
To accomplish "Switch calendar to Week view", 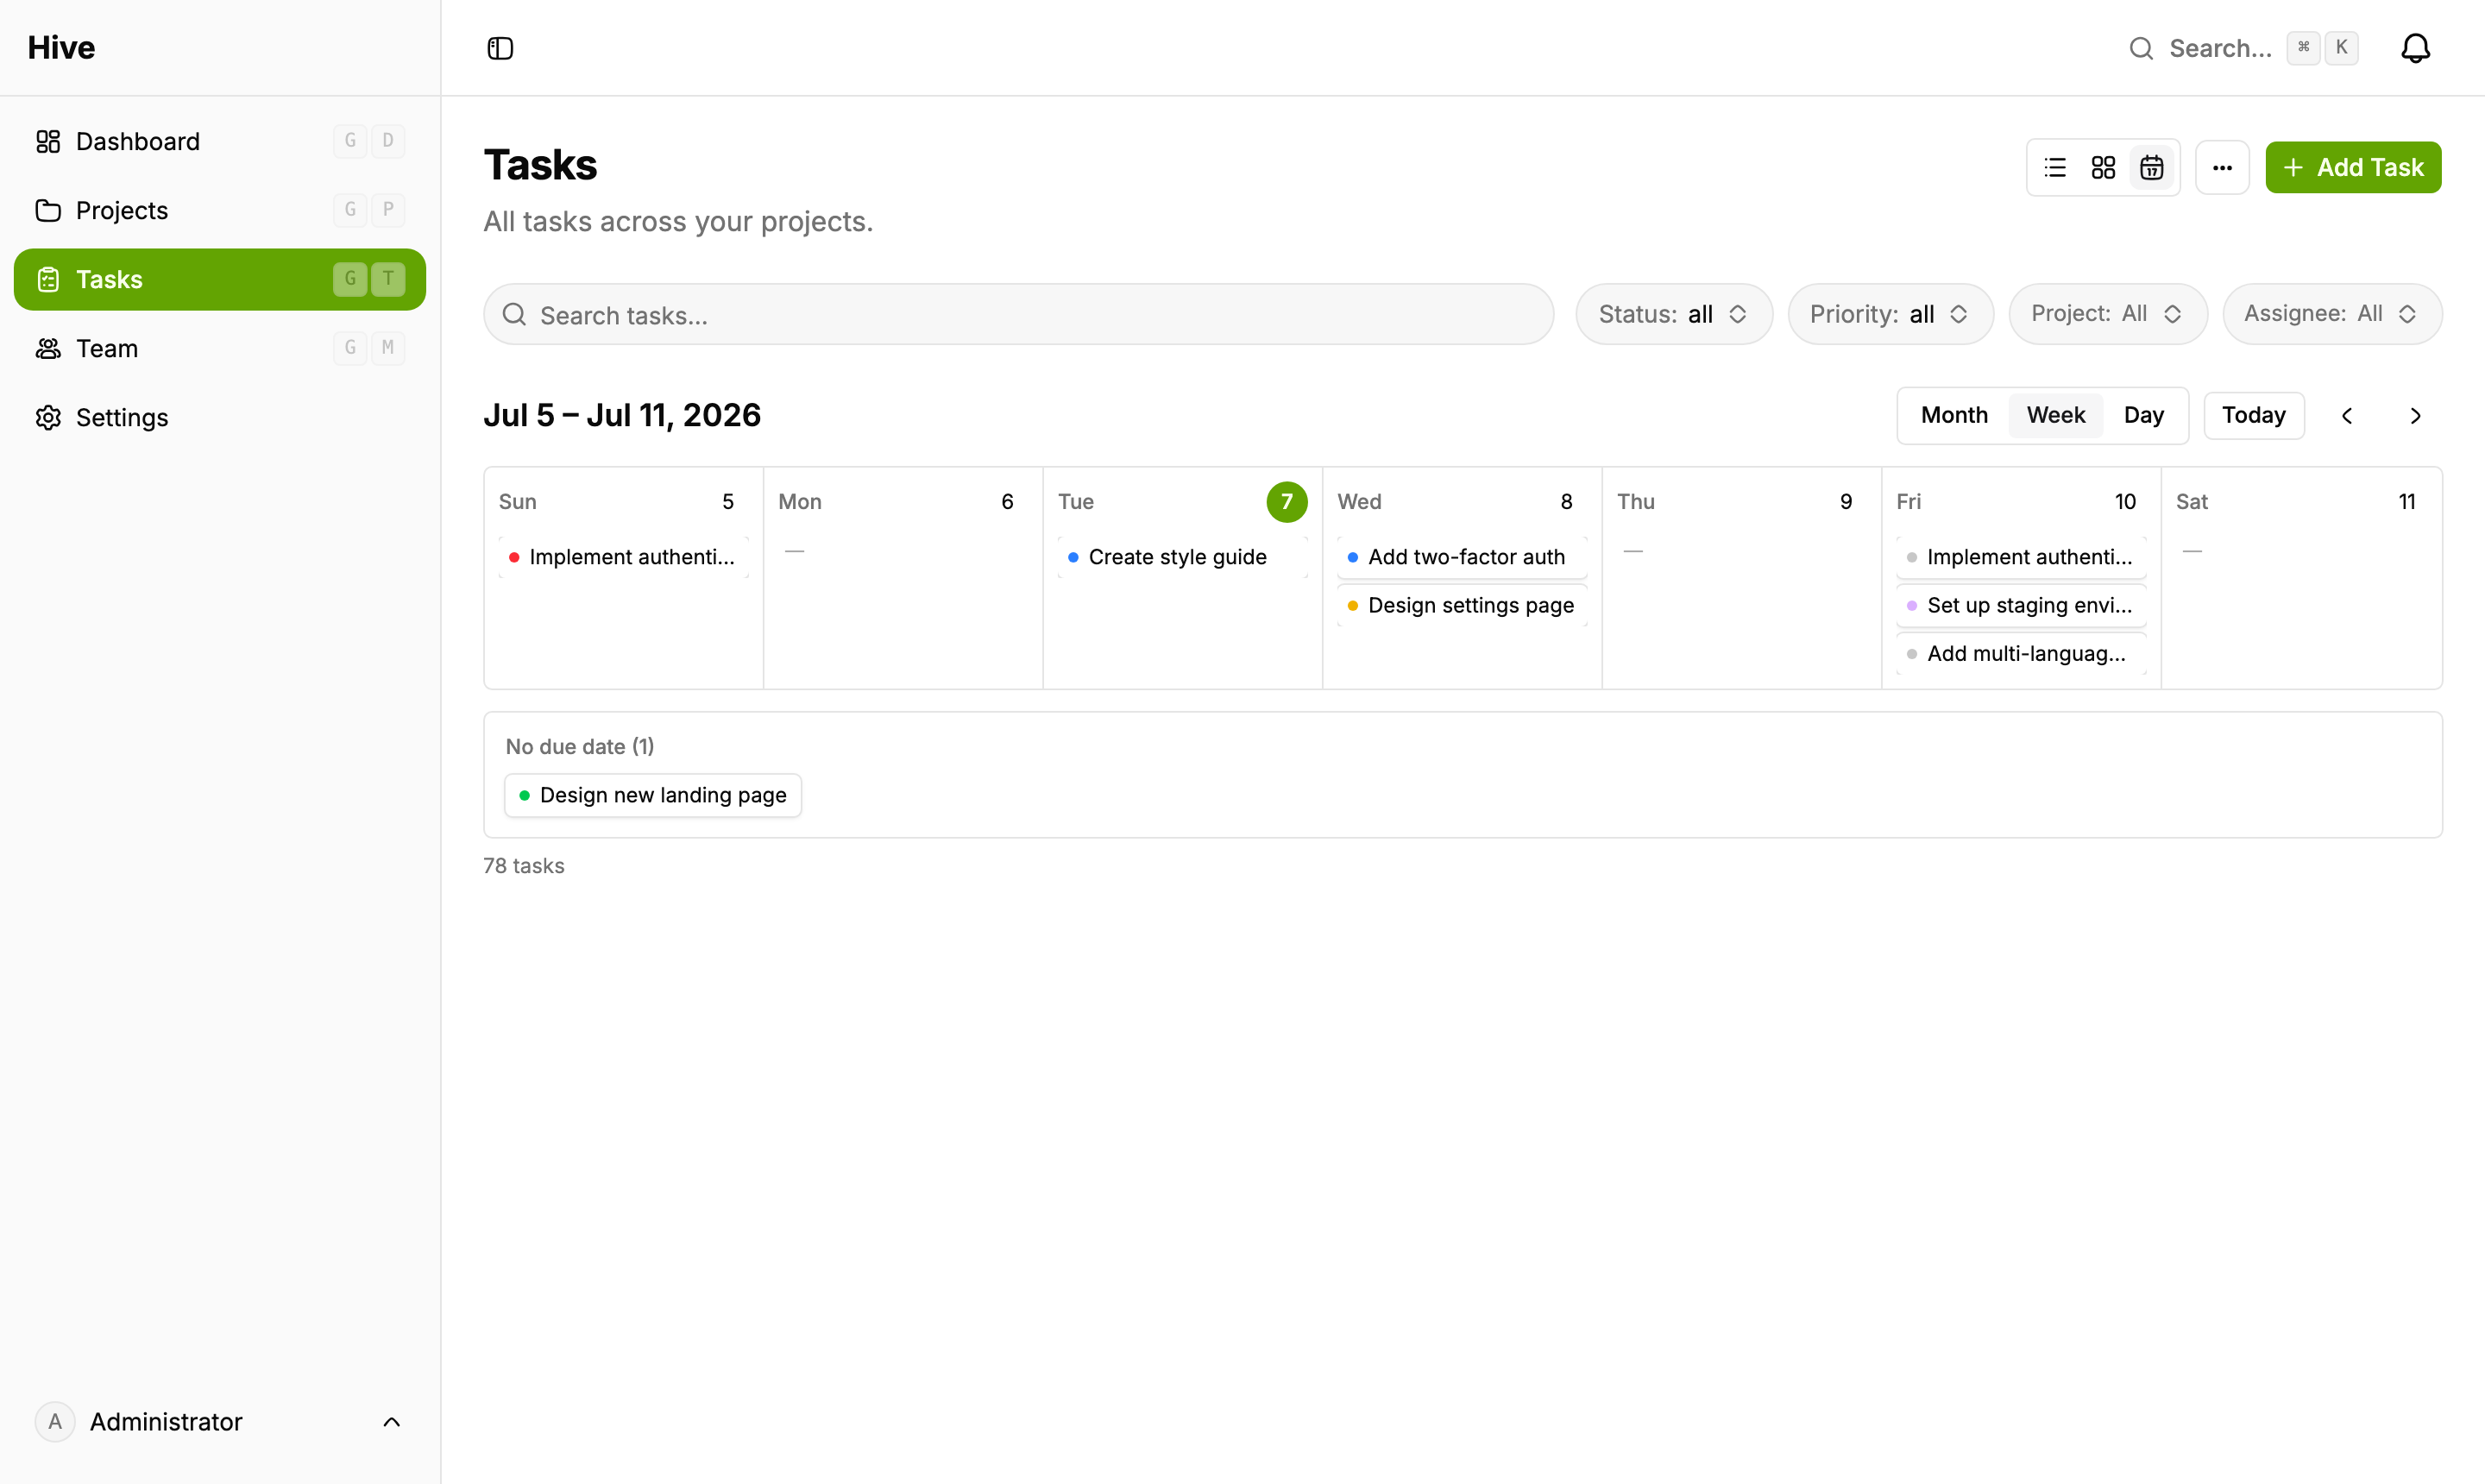I will 2055,415.
